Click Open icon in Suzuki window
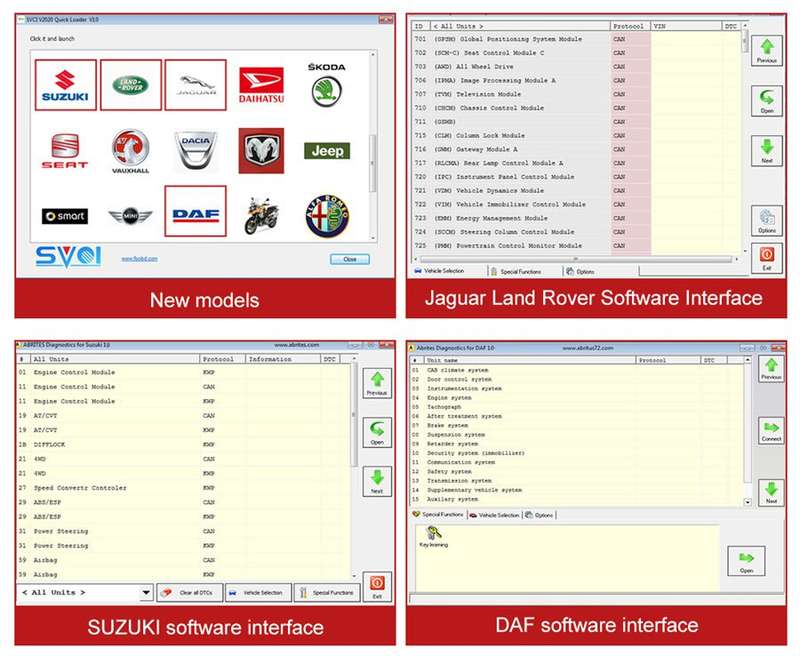 click(377, 433)
